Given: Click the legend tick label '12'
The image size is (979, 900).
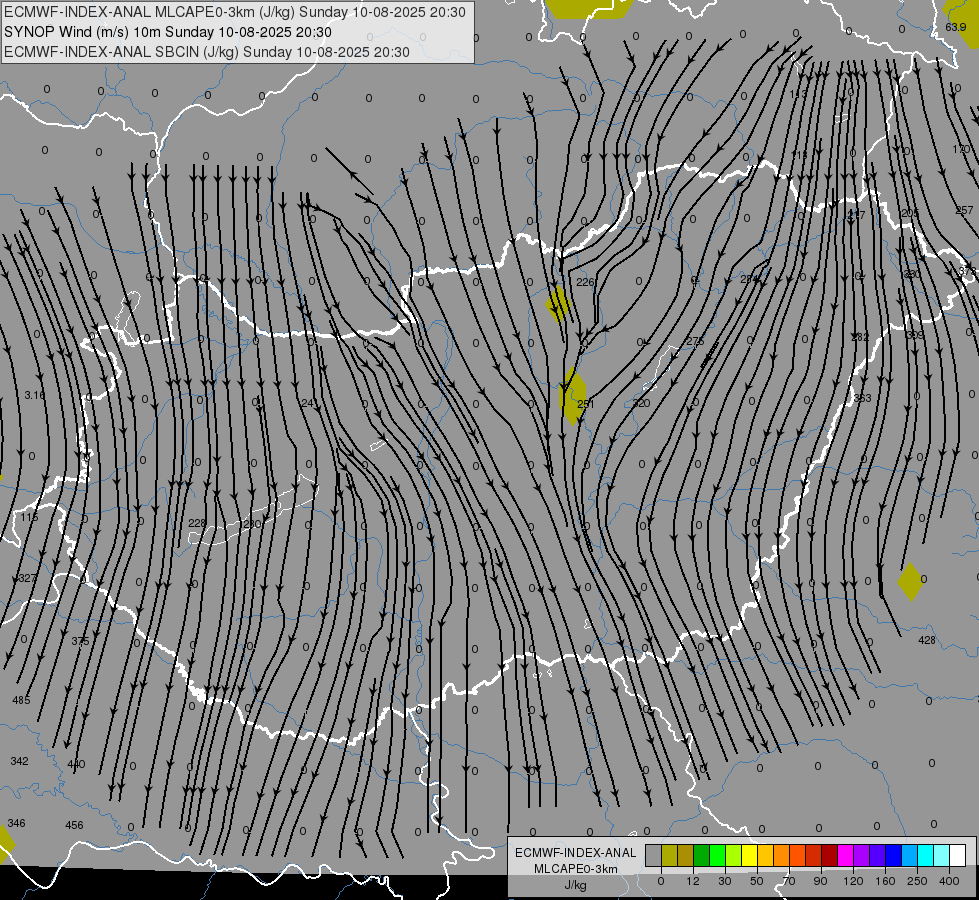Looking at the screenshot, I should 693,881.
